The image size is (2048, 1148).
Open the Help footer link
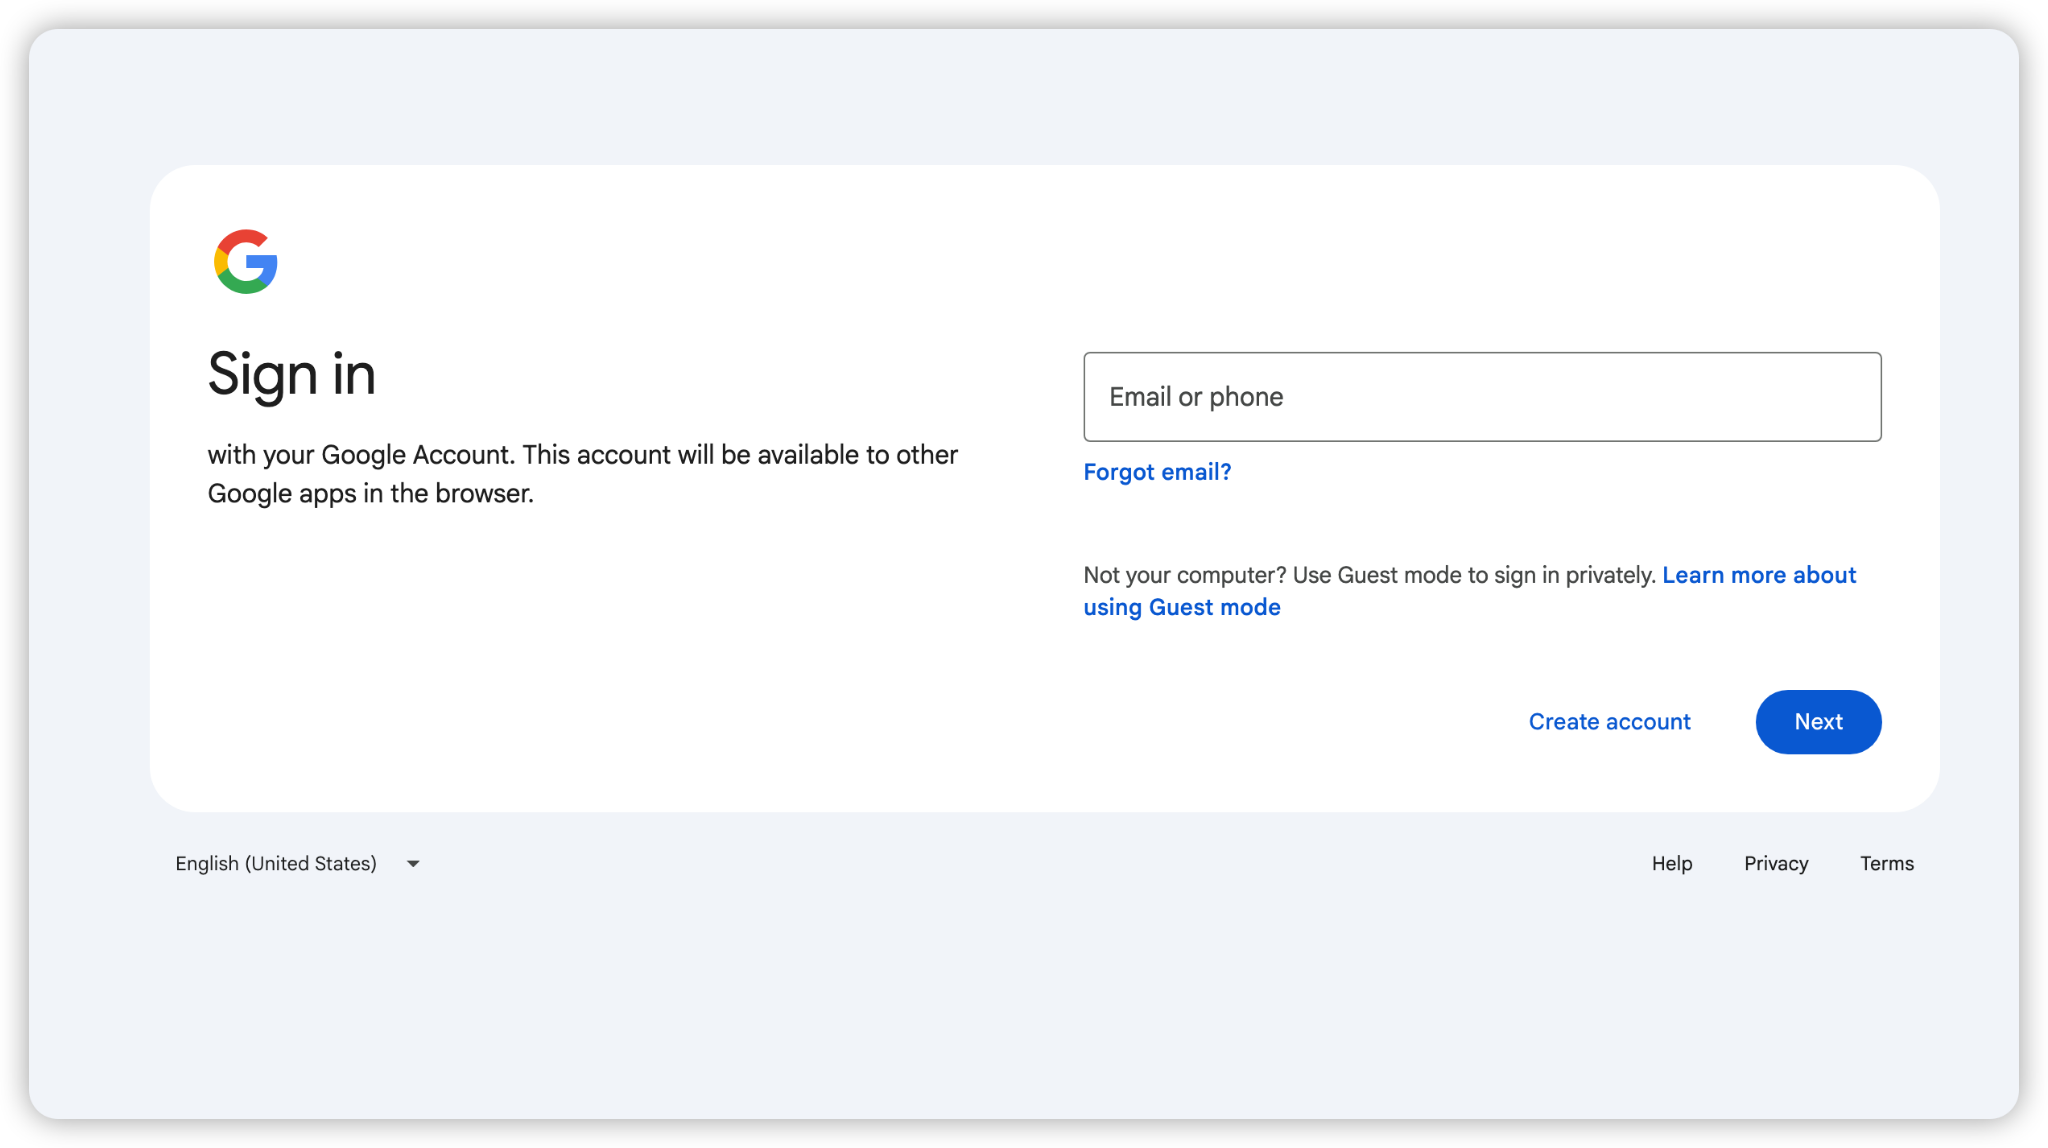click(x=1672, y=864)
